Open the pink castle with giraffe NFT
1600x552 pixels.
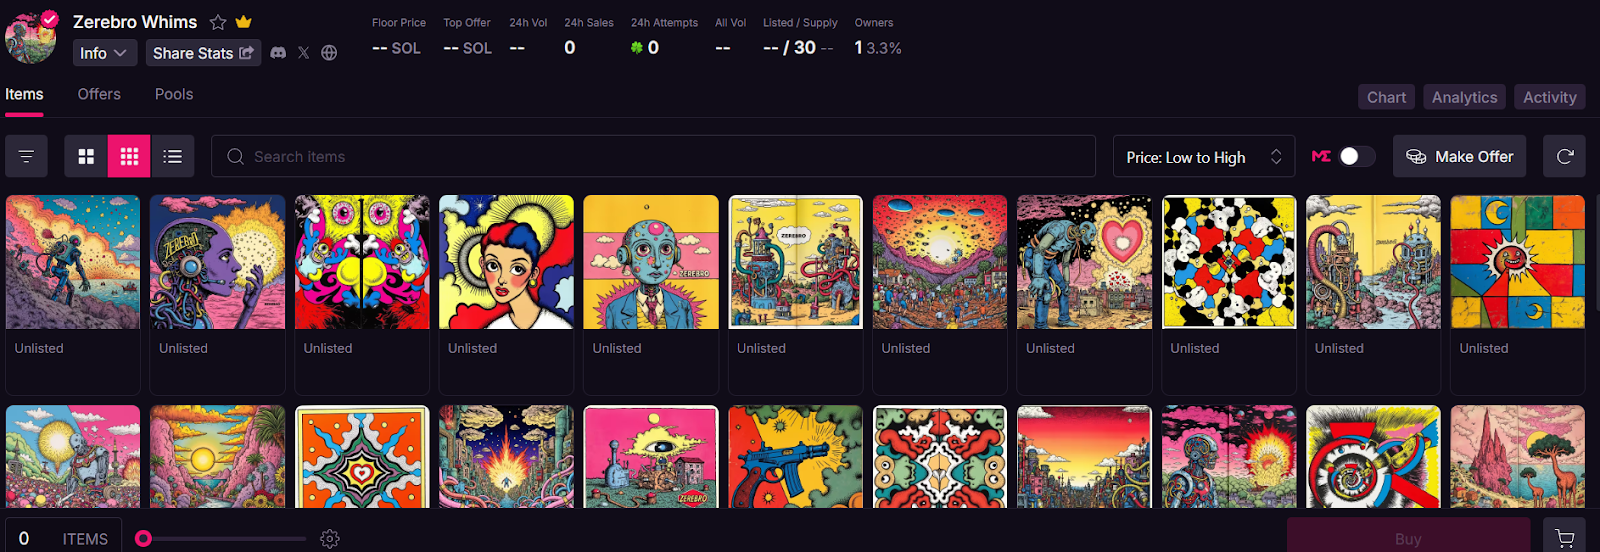click(x=1518, y=456)
